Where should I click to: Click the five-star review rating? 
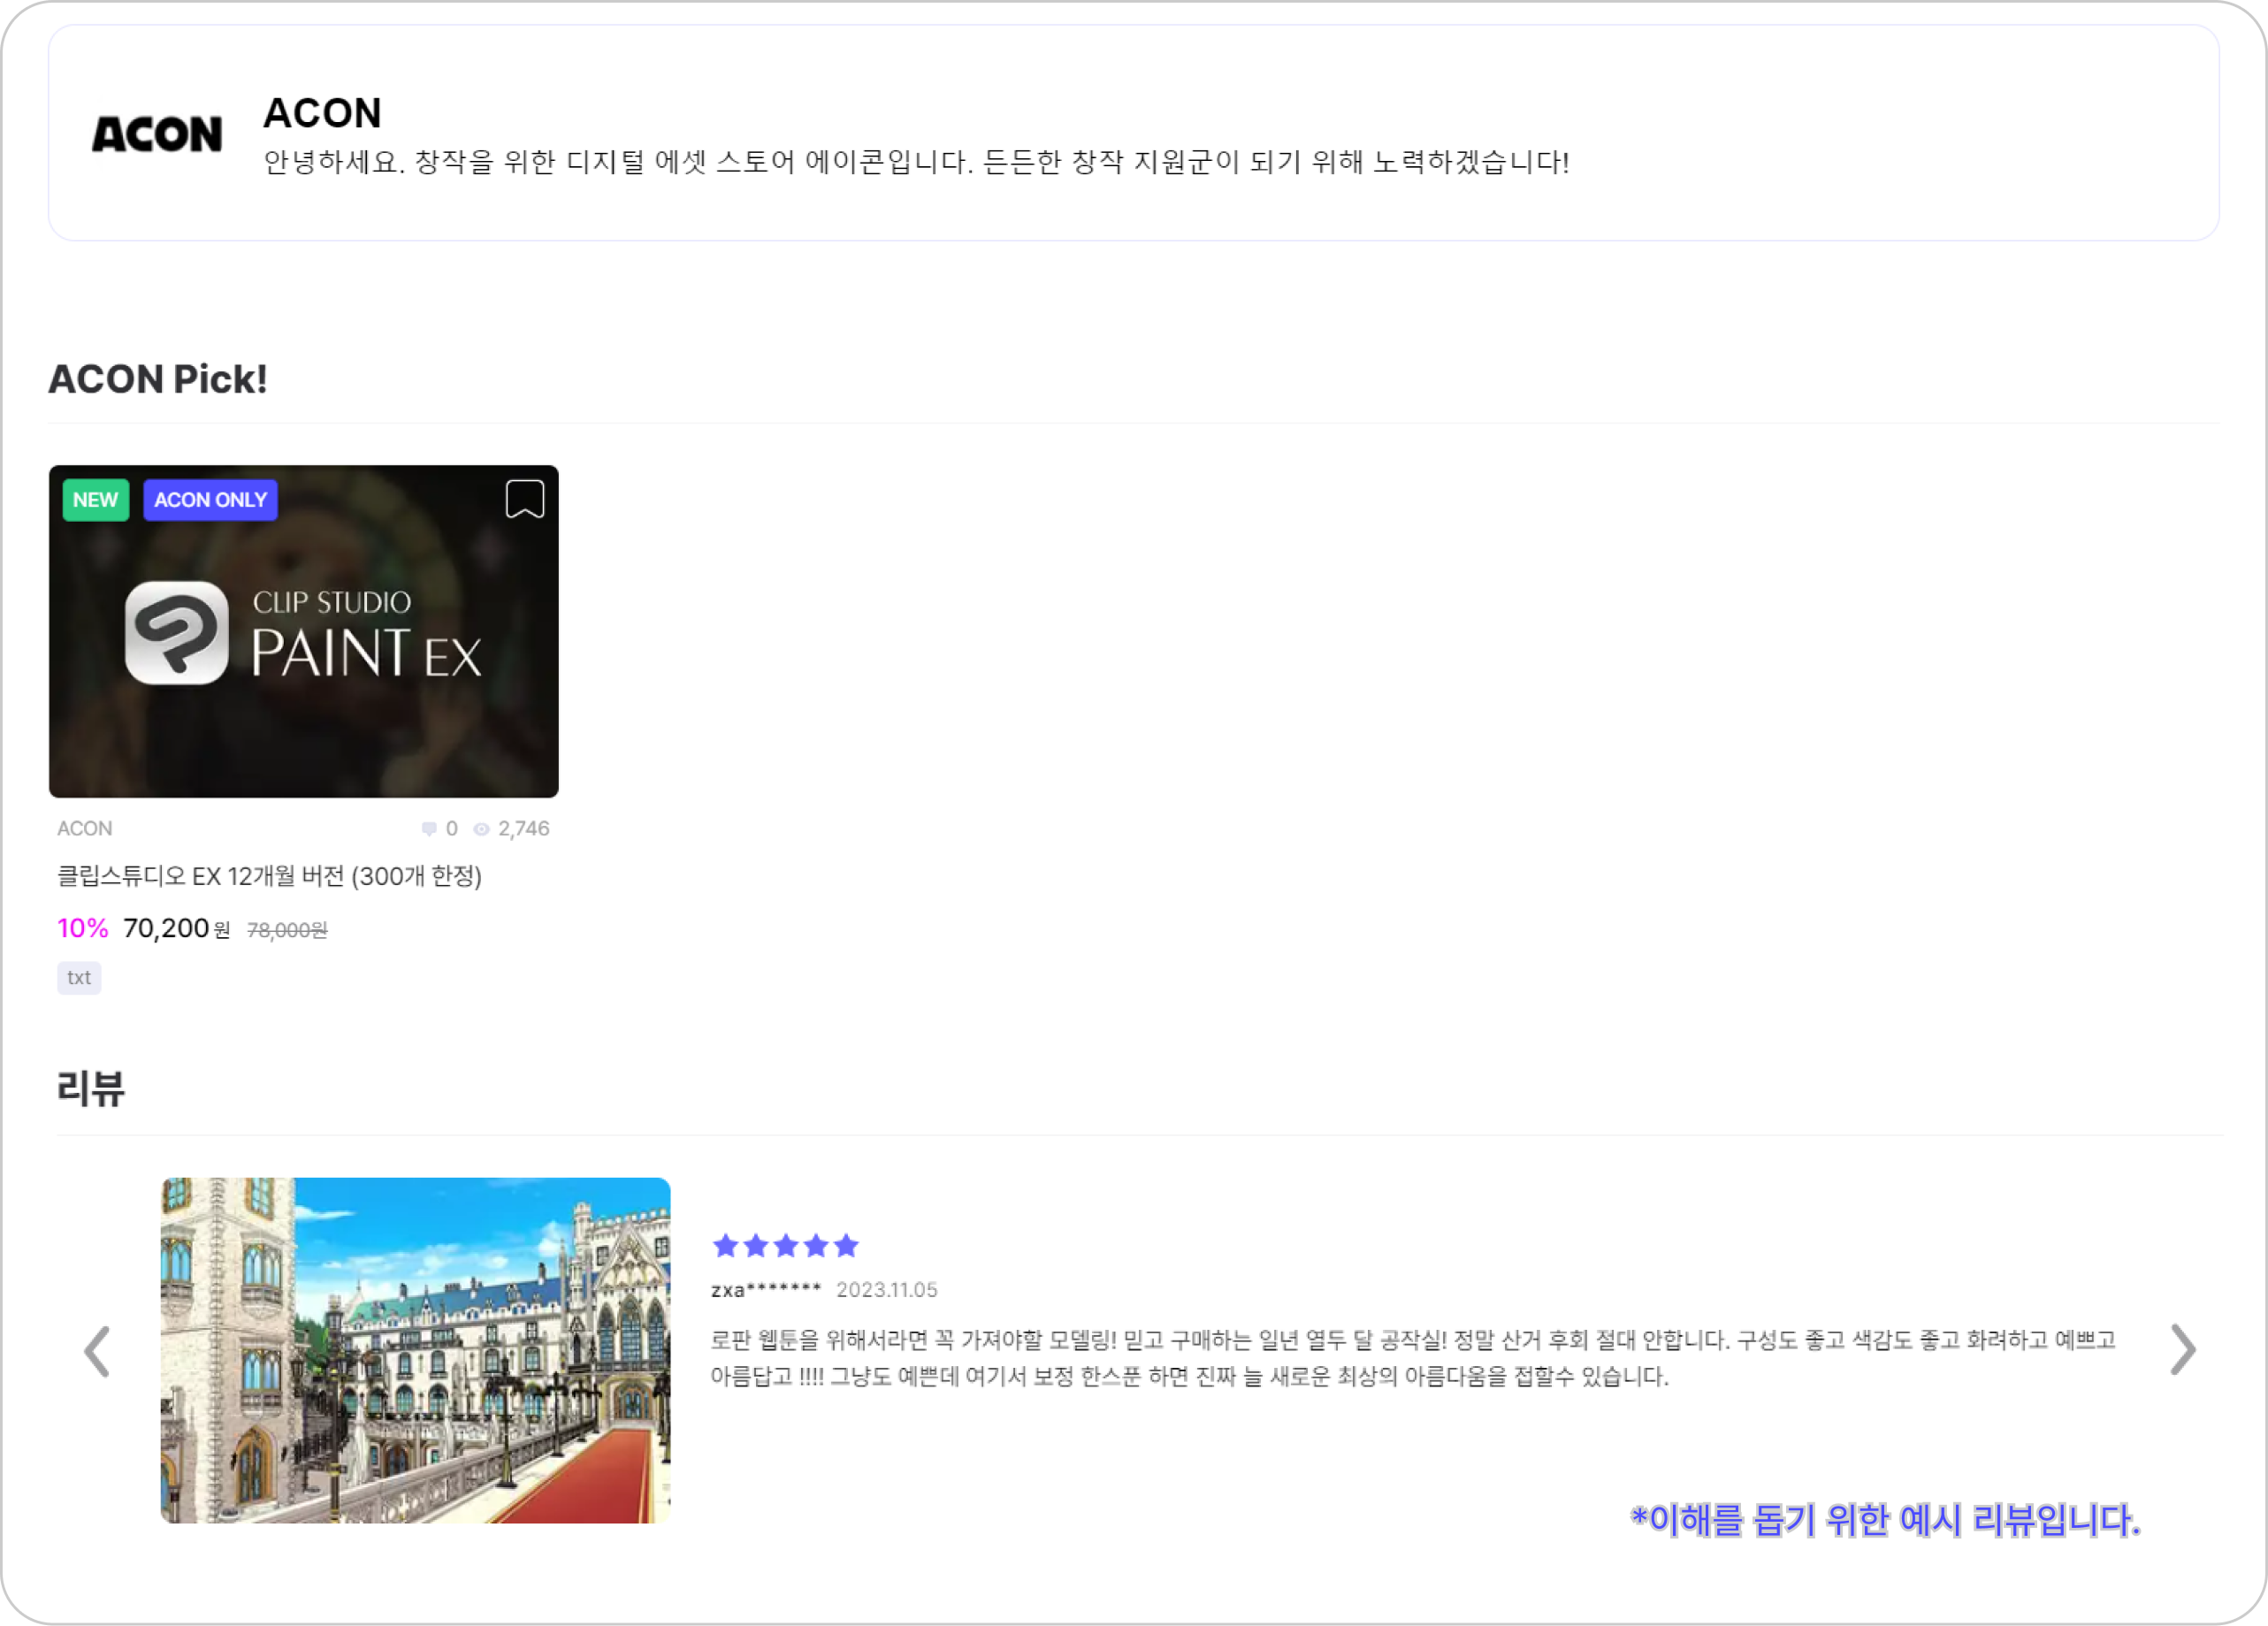[785, 1246]
